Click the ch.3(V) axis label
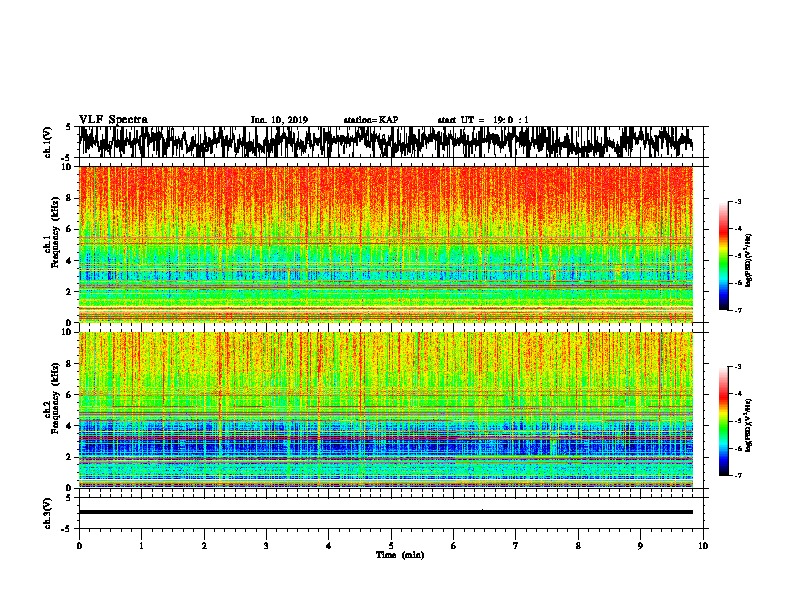Viewport: 792px width, 612px height. [48, 513]
